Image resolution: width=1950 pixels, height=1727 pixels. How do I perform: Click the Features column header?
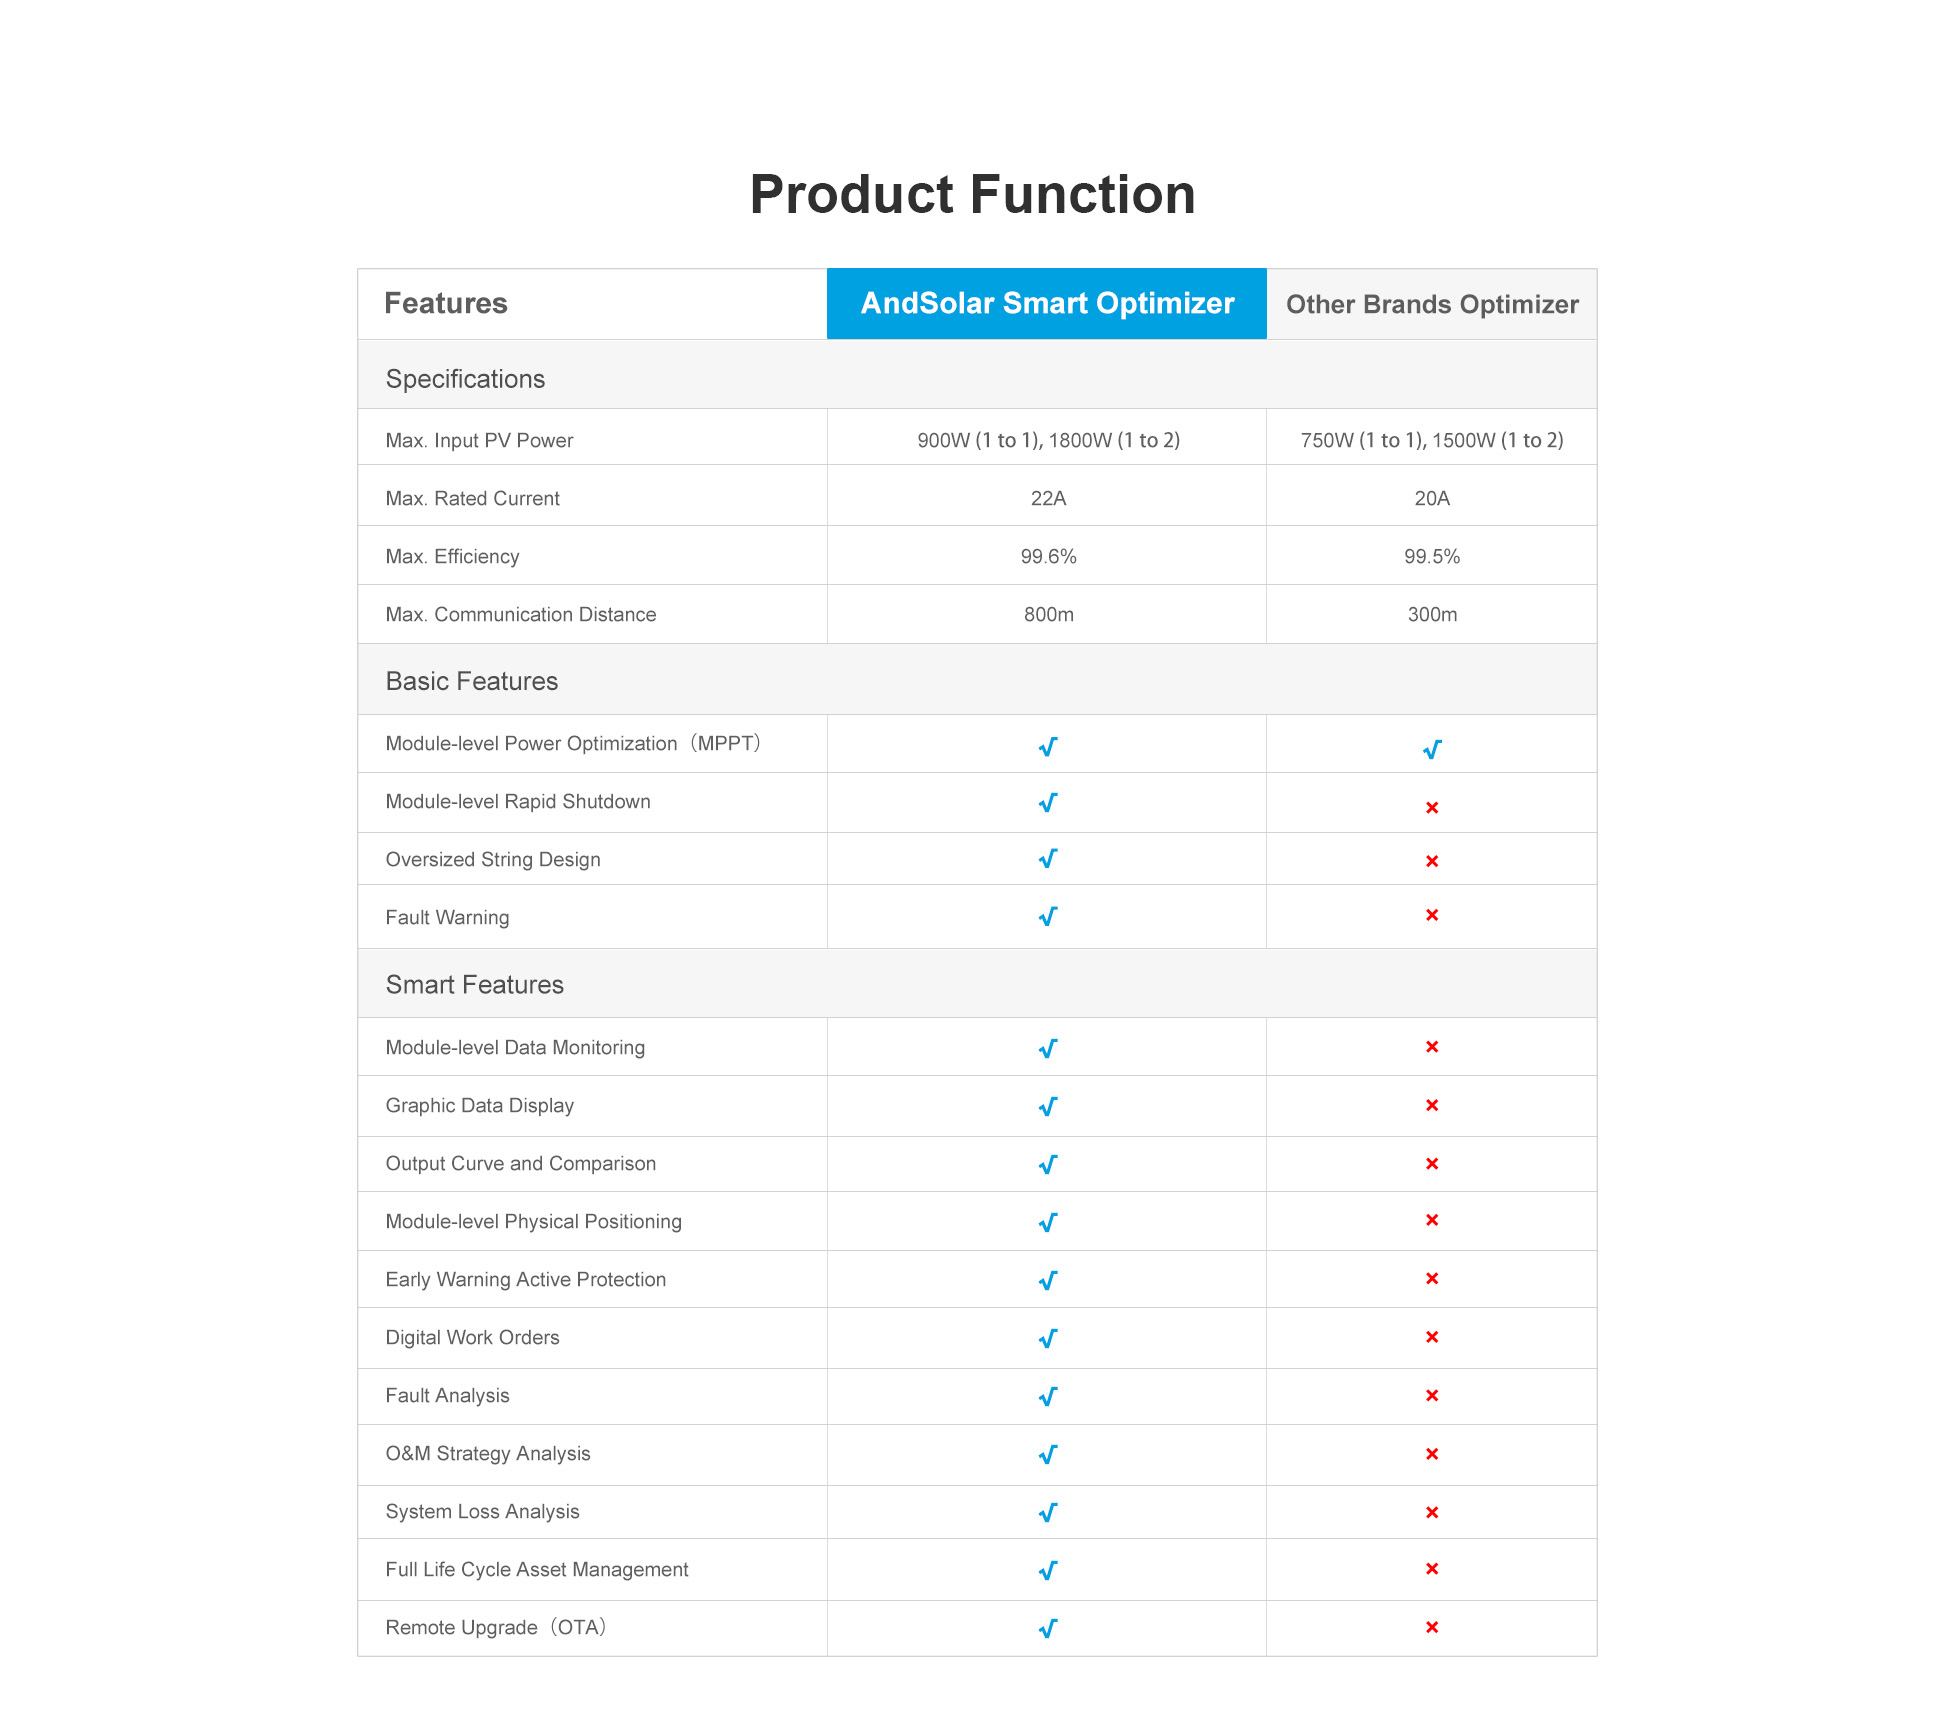[x=446, y=303]
